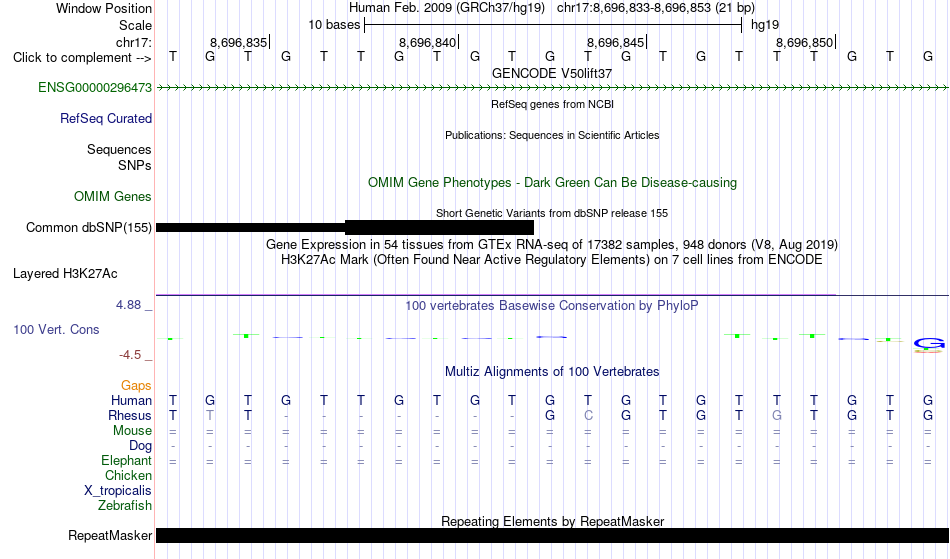Click the 8,696,840 position marker
Screen dimensions: 950x559
pos(428,42)
